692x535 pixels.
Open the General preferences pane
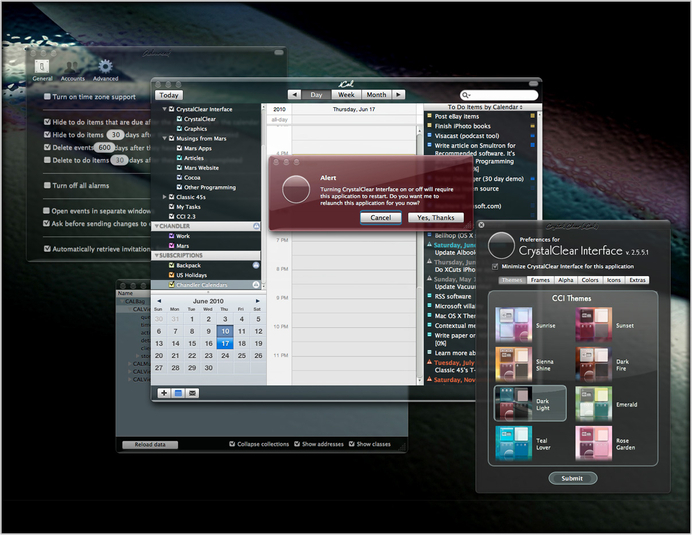[x=42, y=68]
